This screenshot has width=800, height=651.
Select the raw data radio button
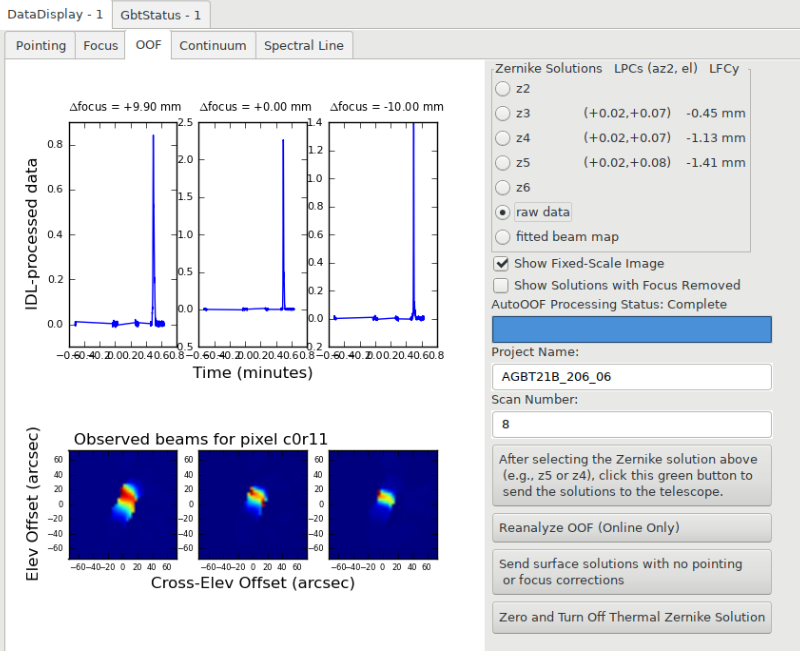click(x=503, y=212)
